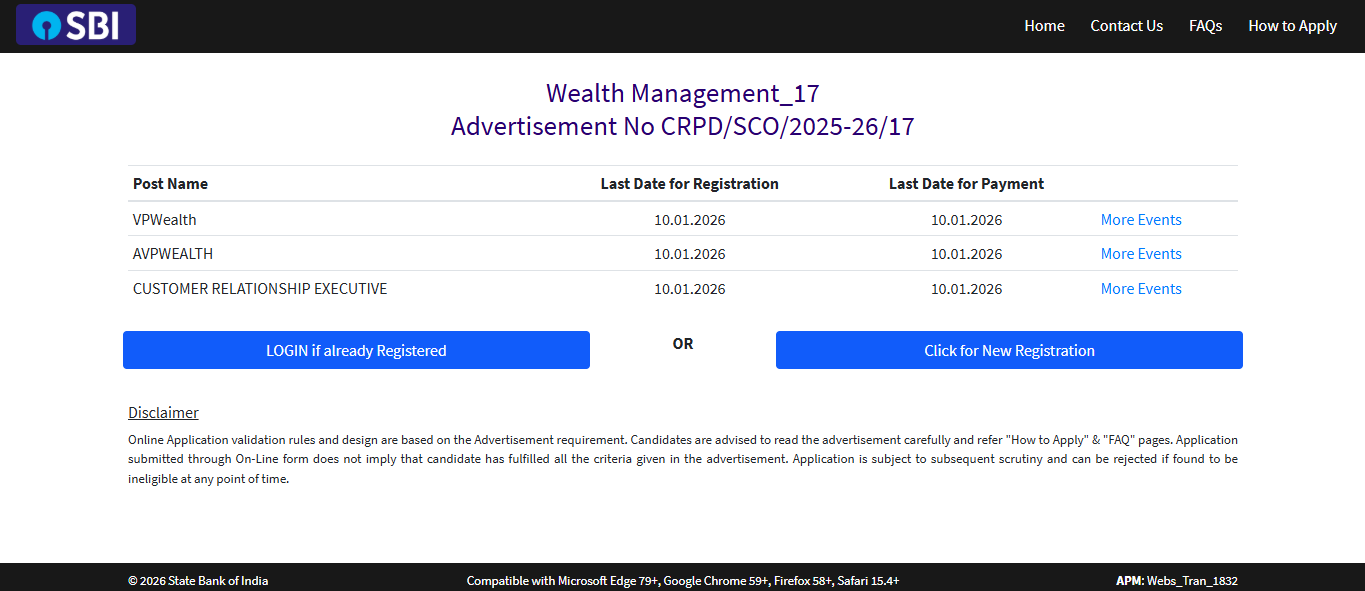Select the AVPWEALTH post row

click(x=174, y=253)
